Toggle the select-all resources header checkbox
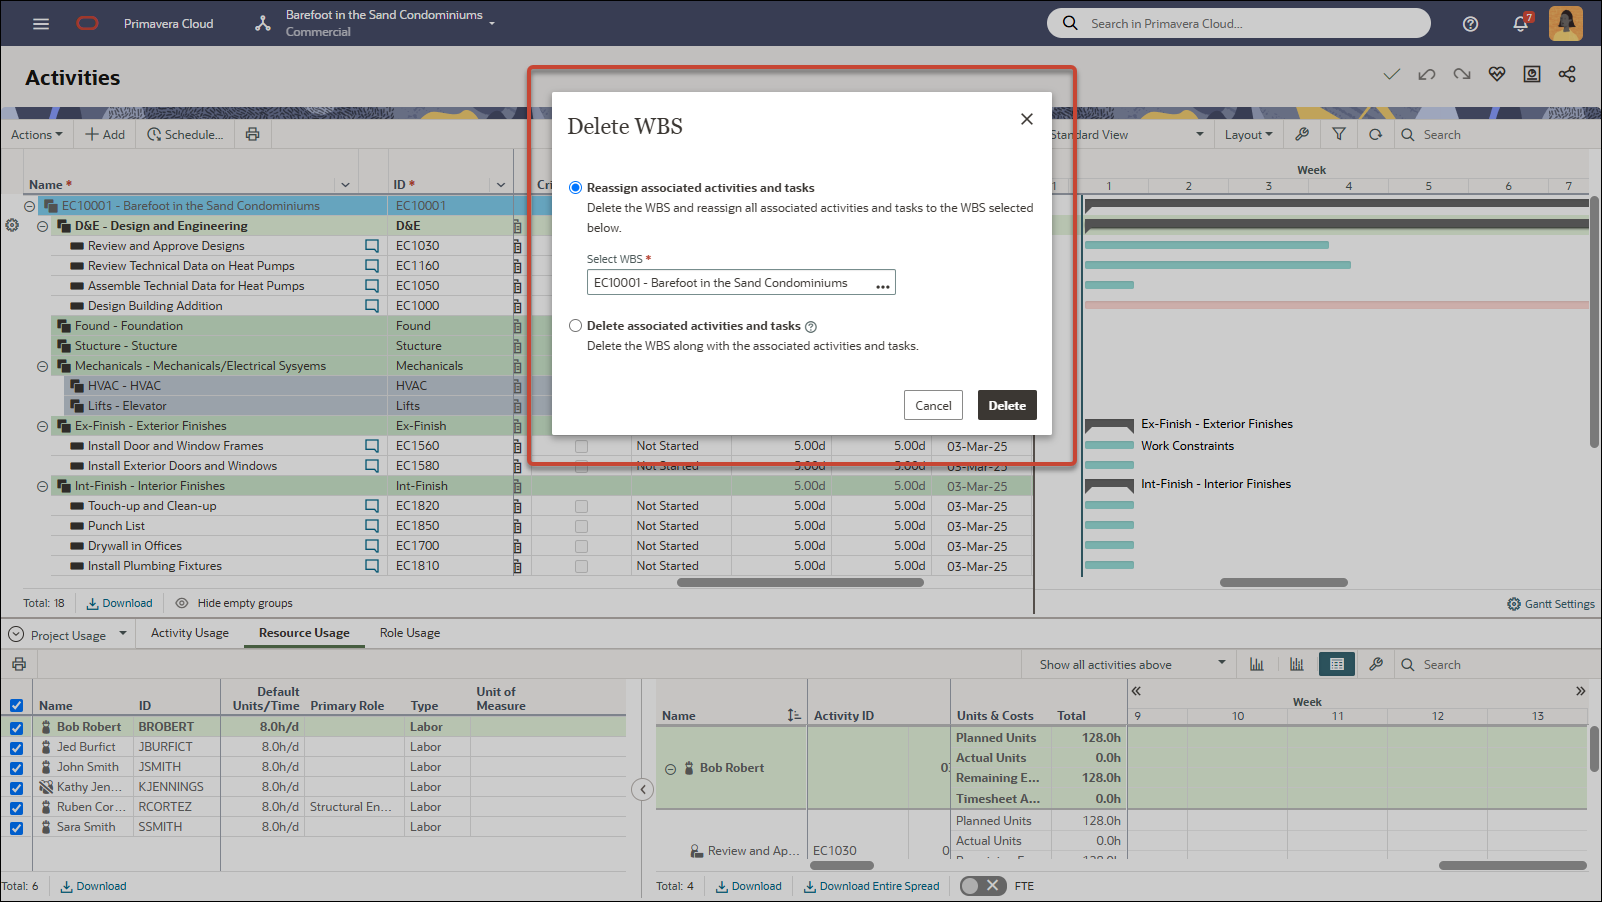This screenshot has width=1602, height=902. click(16, 705)
